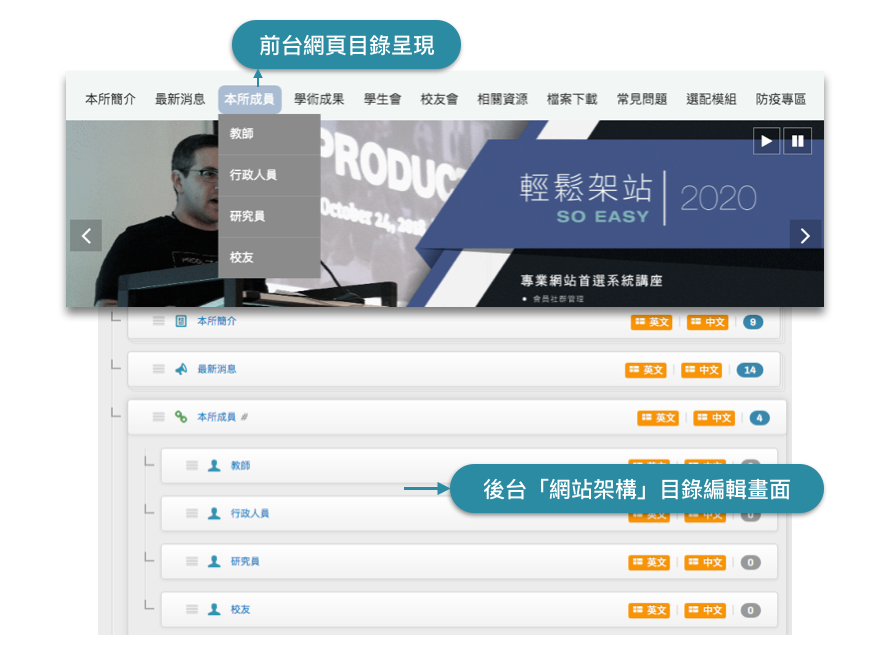This screenshot has height=662, width=888.
Task: Pause the banner slideshow
Action: (797, 141)
